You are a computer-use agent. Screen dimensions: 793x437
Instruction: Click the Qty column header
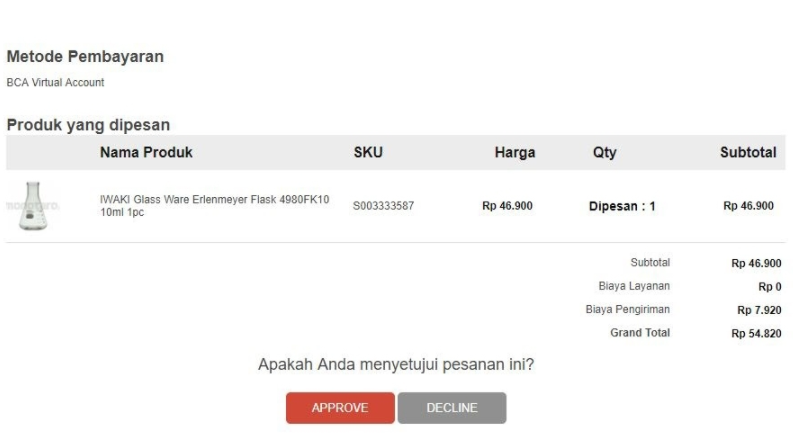pyautogui.click(x=604, y=152)
